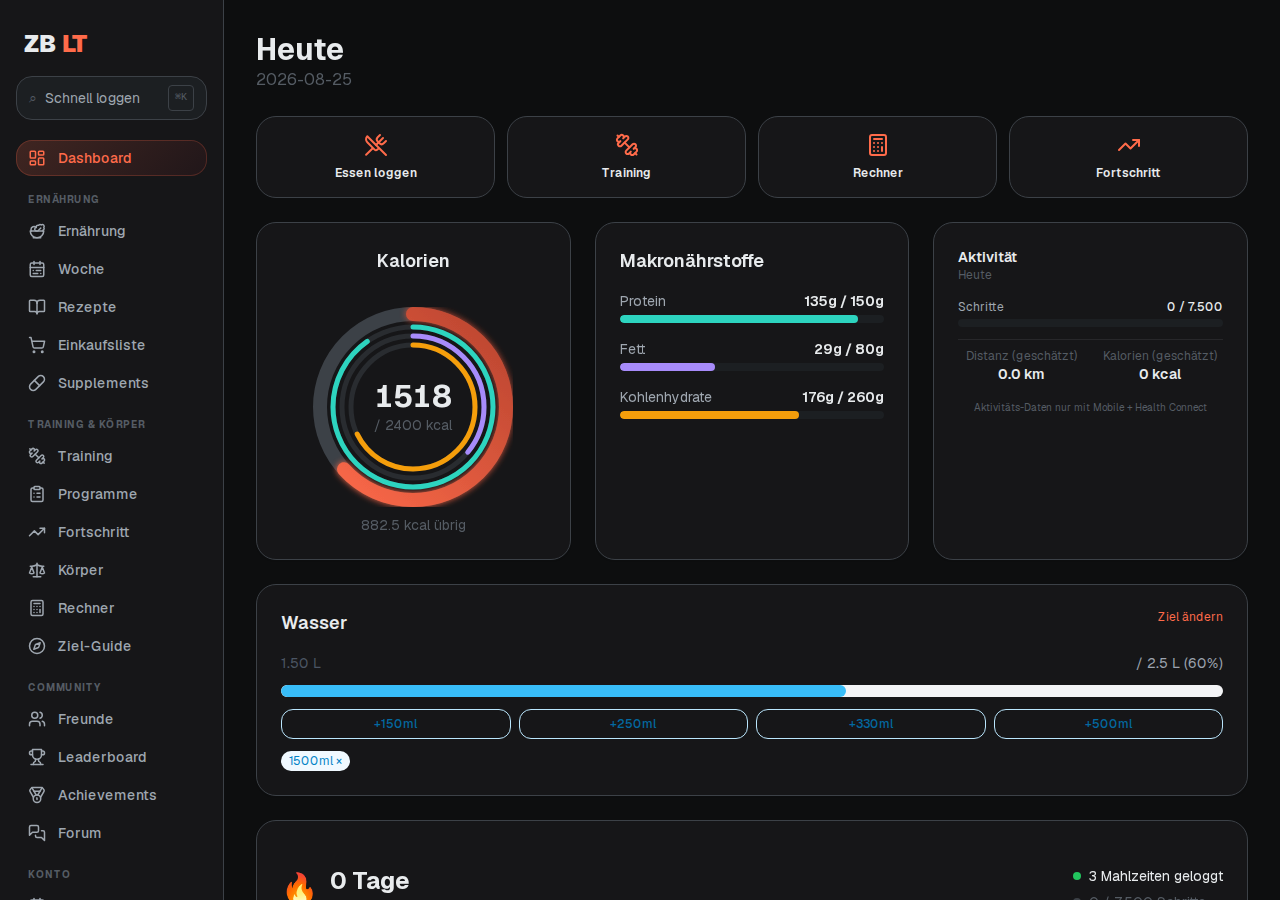Click the '882.5 kcal übrig' text

(413, 525)
